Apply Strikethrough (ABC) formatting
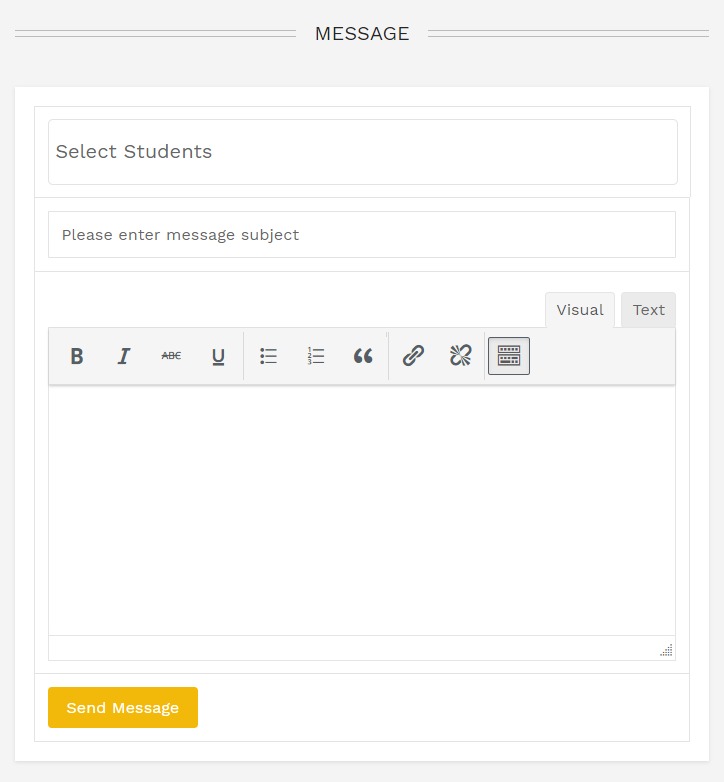 point(171,356)
